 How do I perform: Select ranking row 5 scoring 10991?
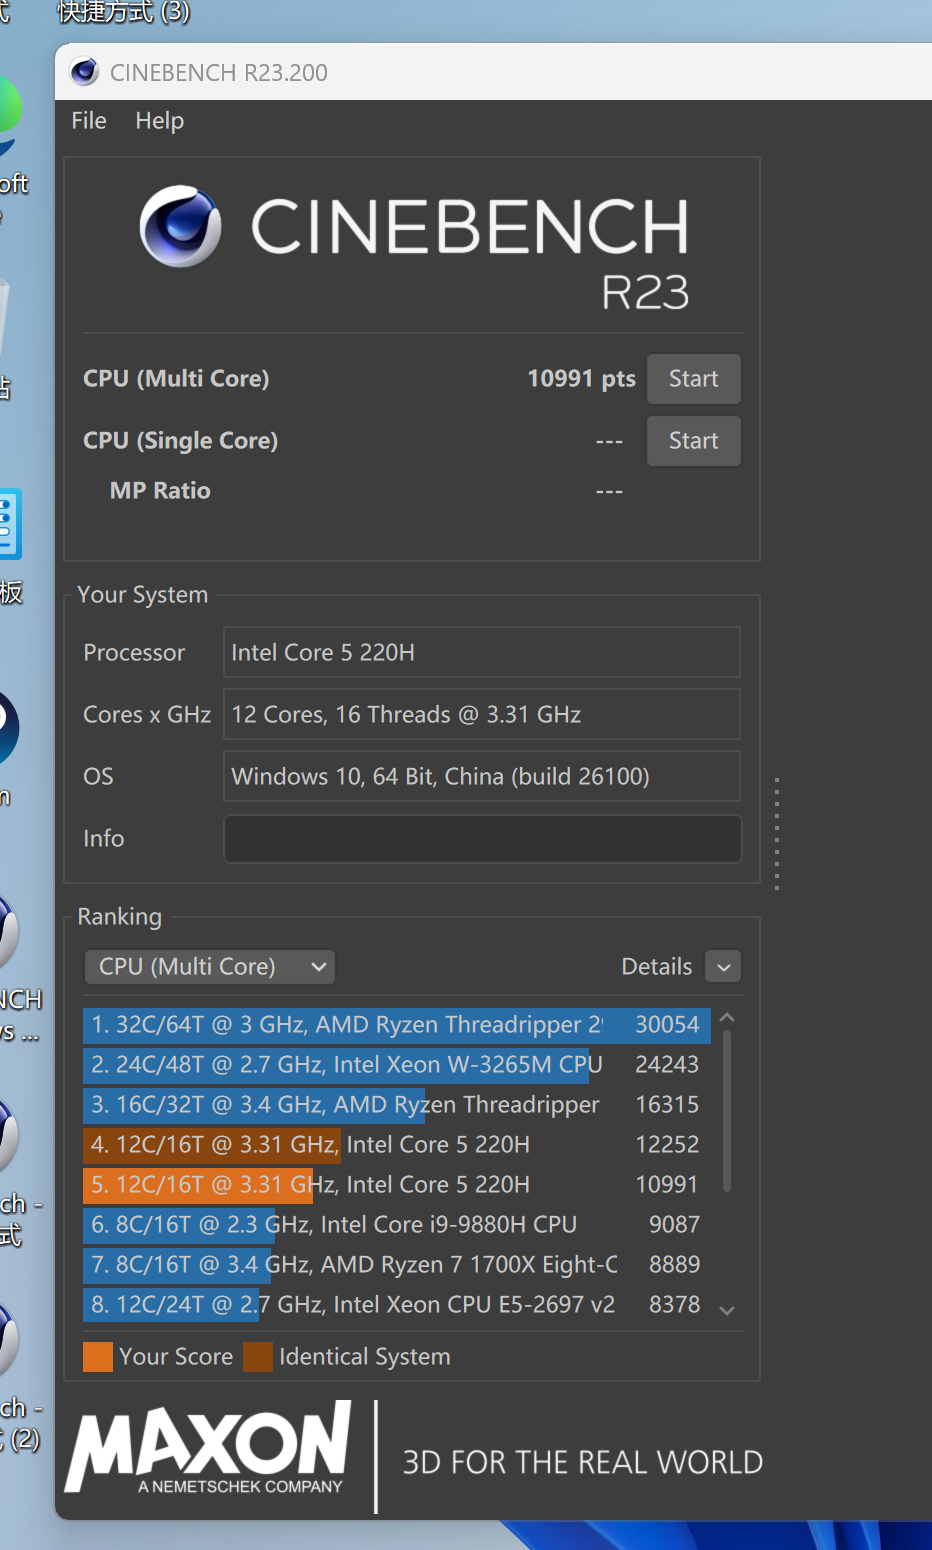click(397, 1185)
